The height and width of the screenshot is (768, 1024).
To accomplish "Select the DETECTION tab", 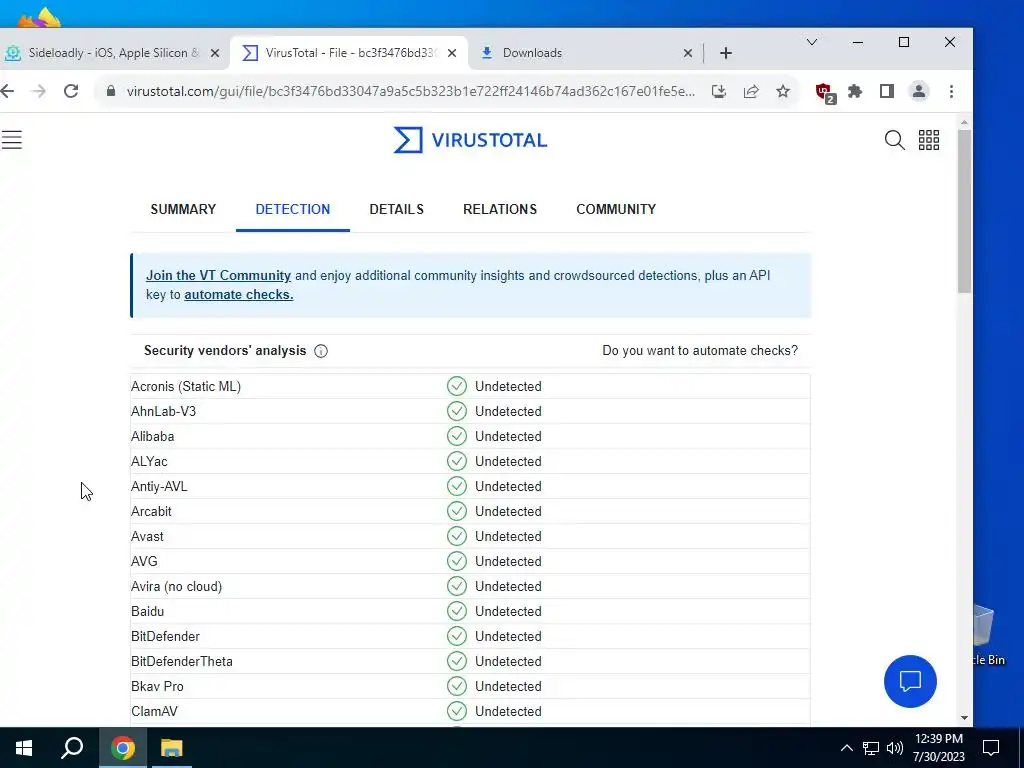I will 293,209.
